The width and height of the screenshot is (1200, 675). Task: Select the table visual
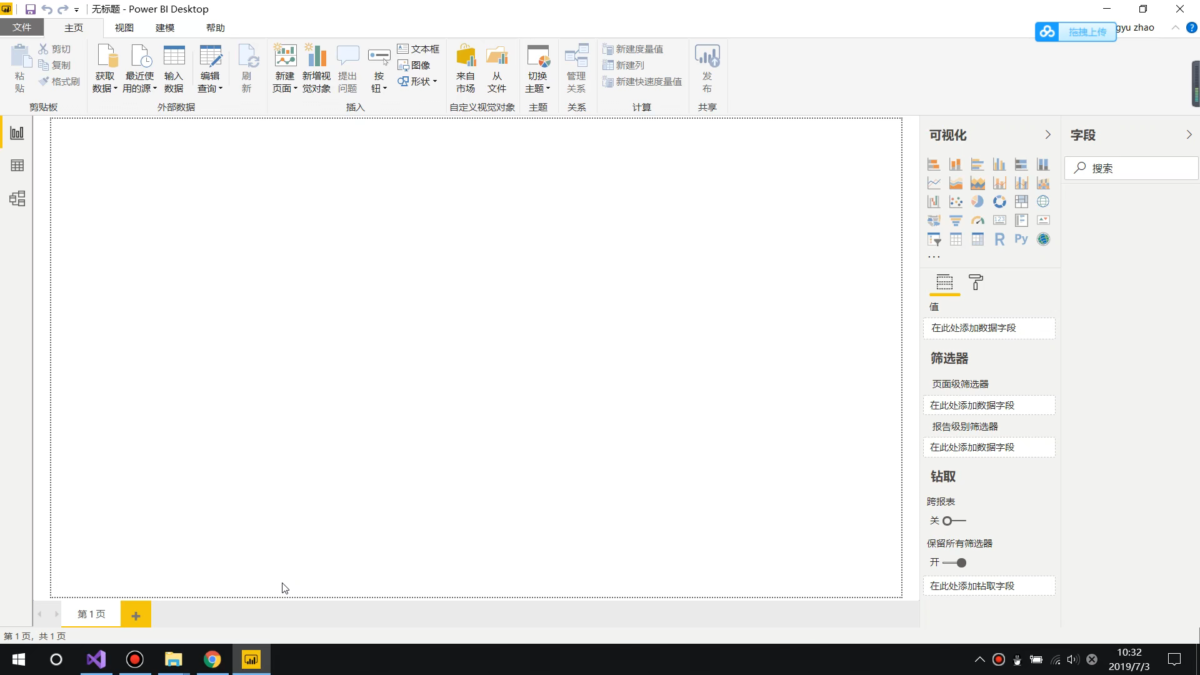955,239
